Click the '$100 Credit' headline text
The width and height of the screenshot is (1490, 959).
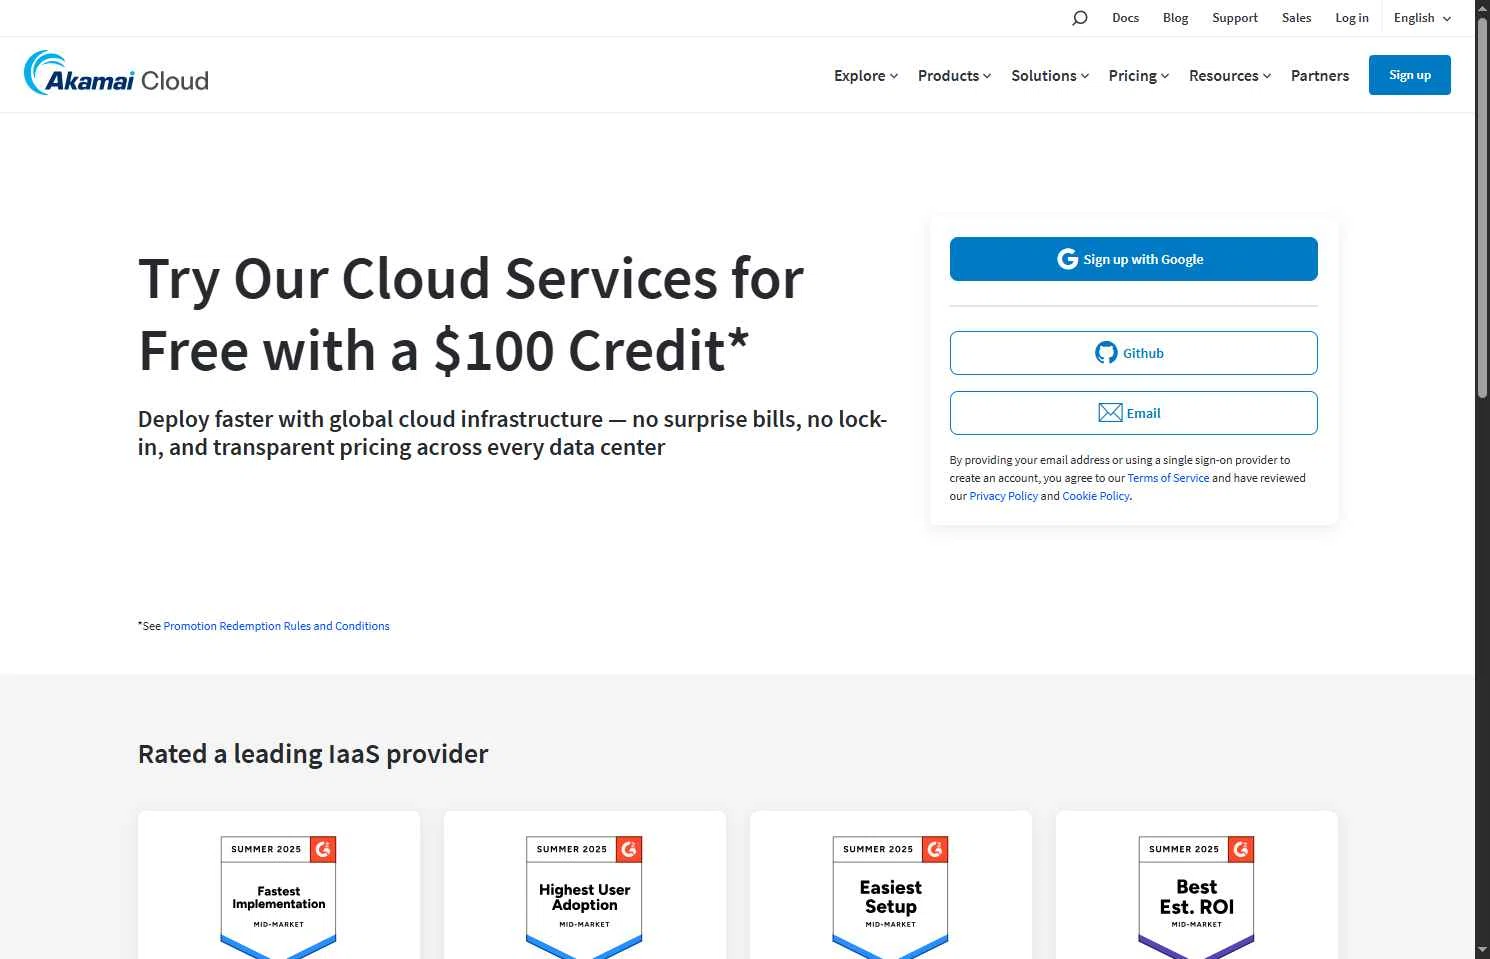[591, 351]
